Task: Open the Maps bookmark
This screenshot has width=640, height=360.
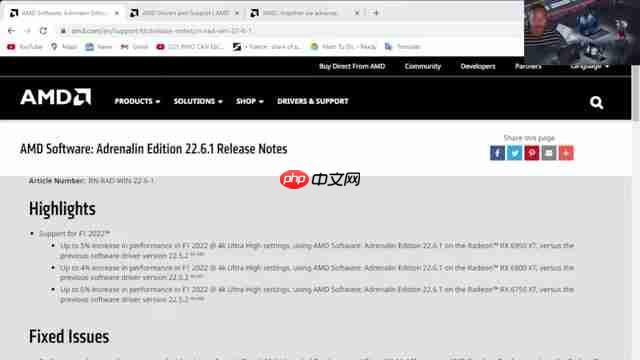Action: (64, 47)
